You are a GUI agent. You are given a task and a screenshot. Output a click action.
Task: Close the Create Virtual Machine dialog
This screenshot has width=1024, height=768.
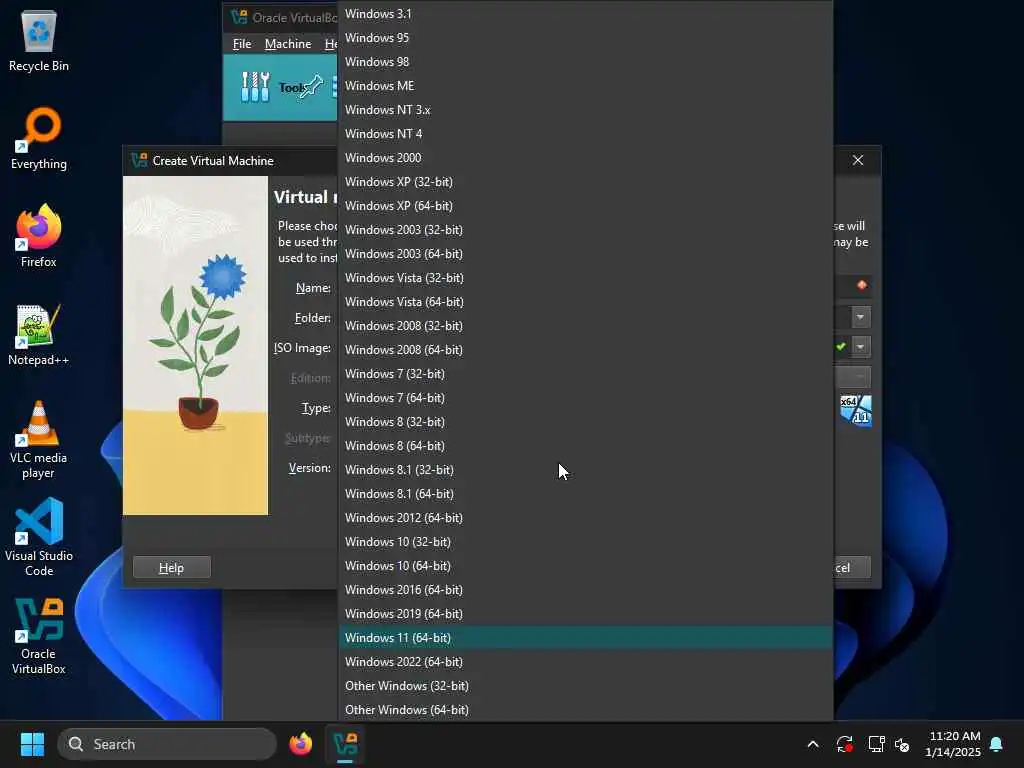tap(858, 161)
